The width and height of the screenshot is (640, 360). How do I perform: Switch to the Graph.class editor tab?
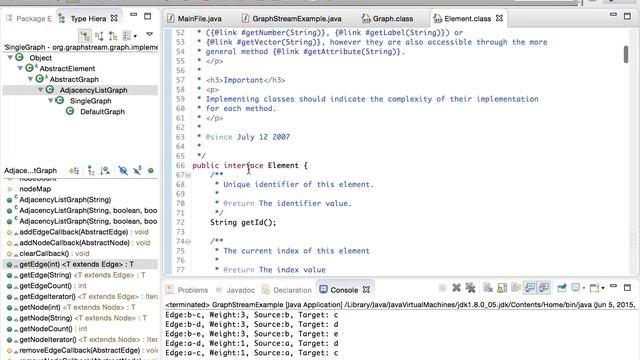(x=387, y=18)
